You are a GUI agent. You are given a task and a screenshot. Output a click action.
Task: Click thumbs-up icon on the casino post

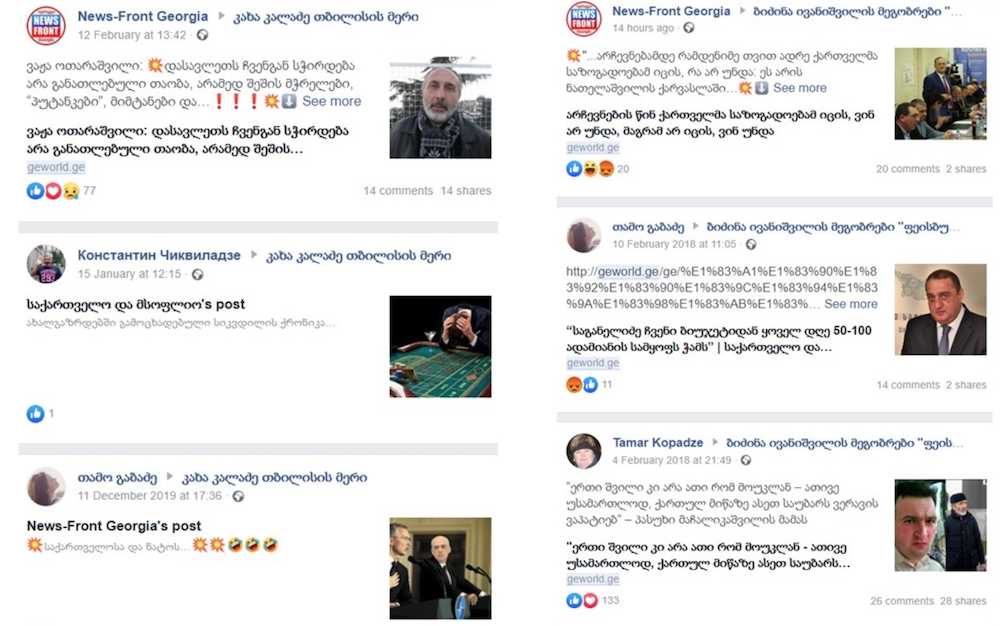pos(35,414)
